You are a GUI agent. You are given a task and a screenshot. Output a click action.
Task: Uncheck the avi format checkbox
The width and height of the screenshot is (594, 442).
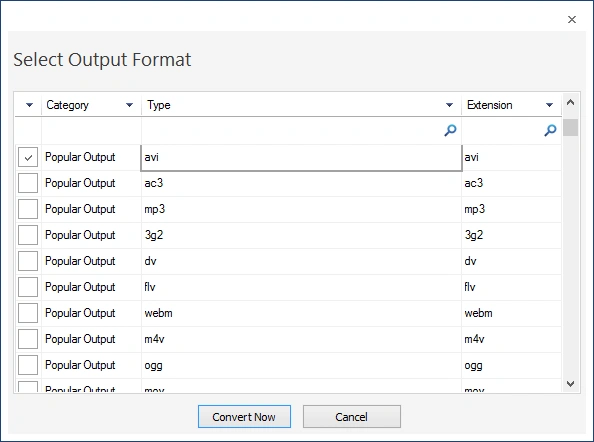(28, 157)
